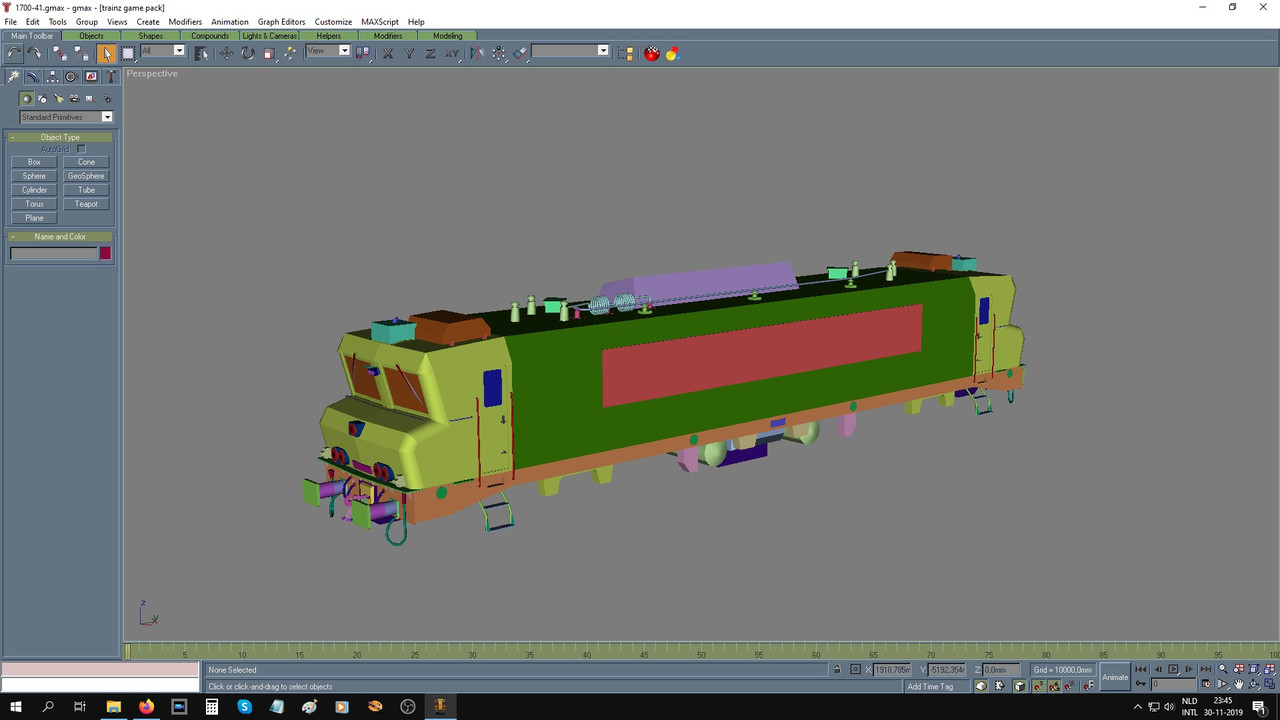This screenshot has height=720, width=1280.
Task: Restrict transforms to the X axis
Action: click(388, 53)
